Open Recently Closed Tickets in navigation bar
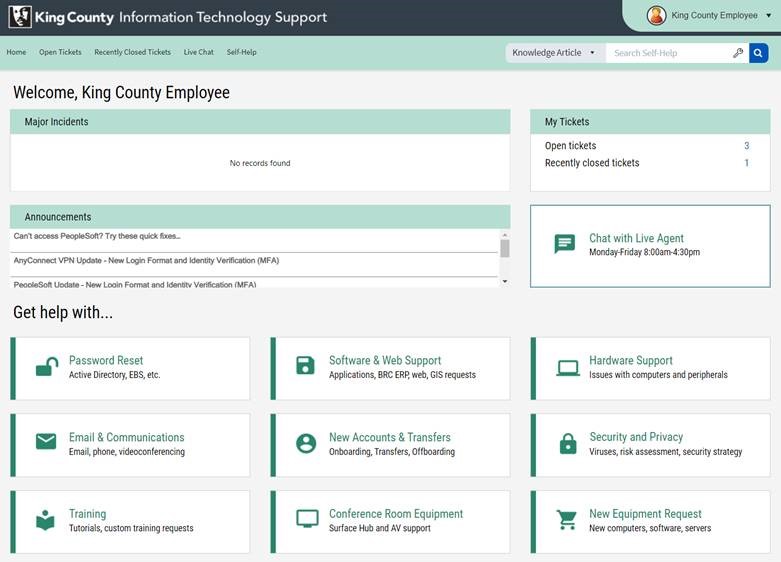Screen dimensions: 781x562 click(x=132, y=52)
